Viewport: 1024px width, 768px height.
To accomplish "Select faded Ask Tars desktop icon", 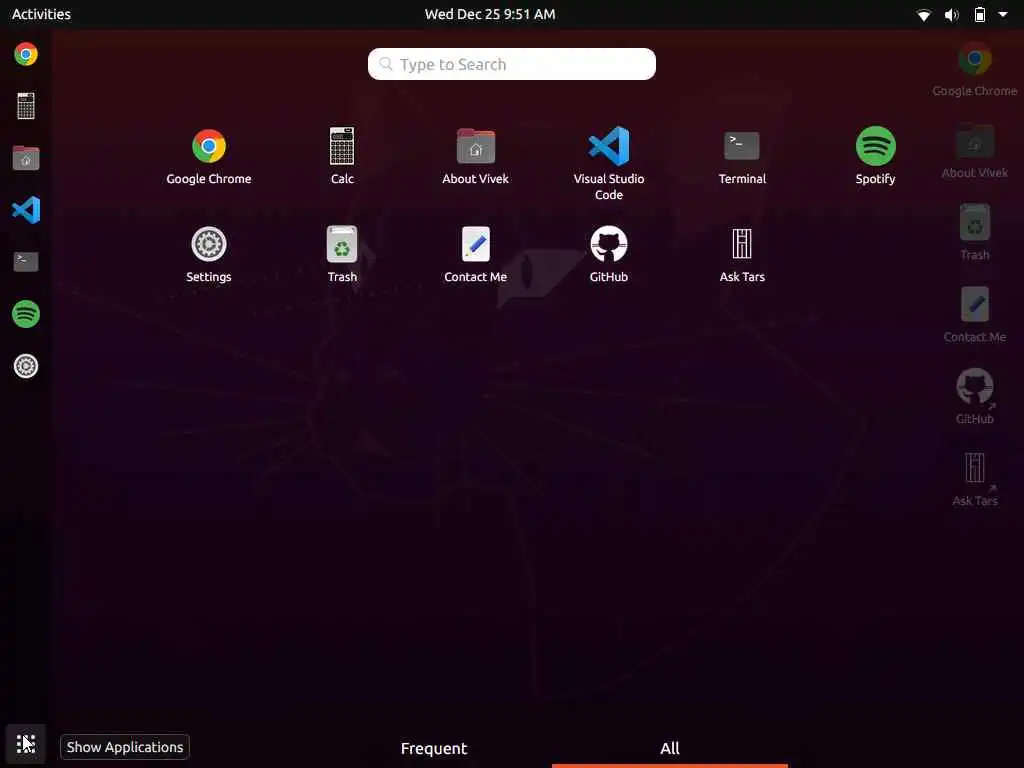I will pos(974,479).
